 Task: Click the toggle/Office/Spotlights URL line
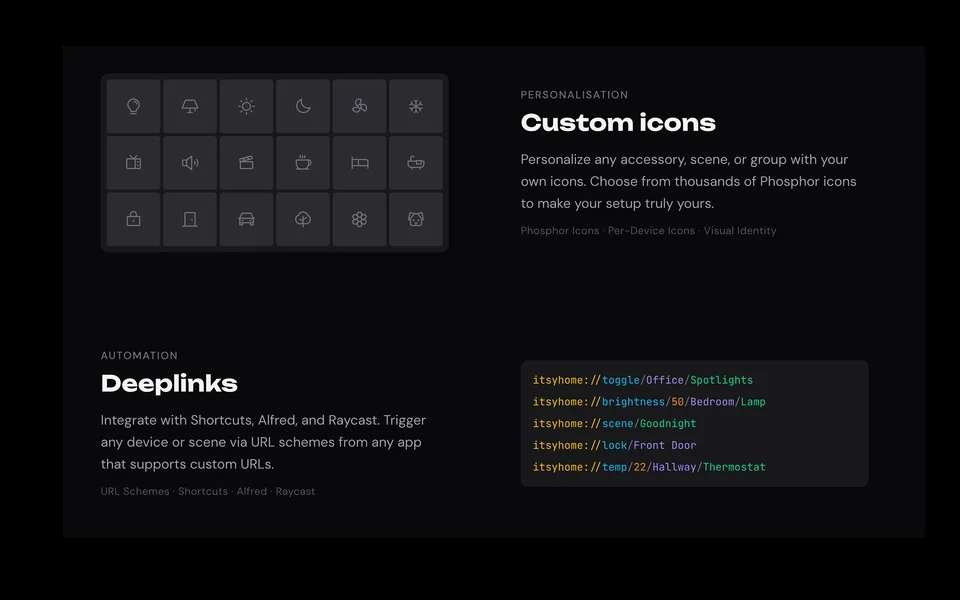click(x=643, y=380)
